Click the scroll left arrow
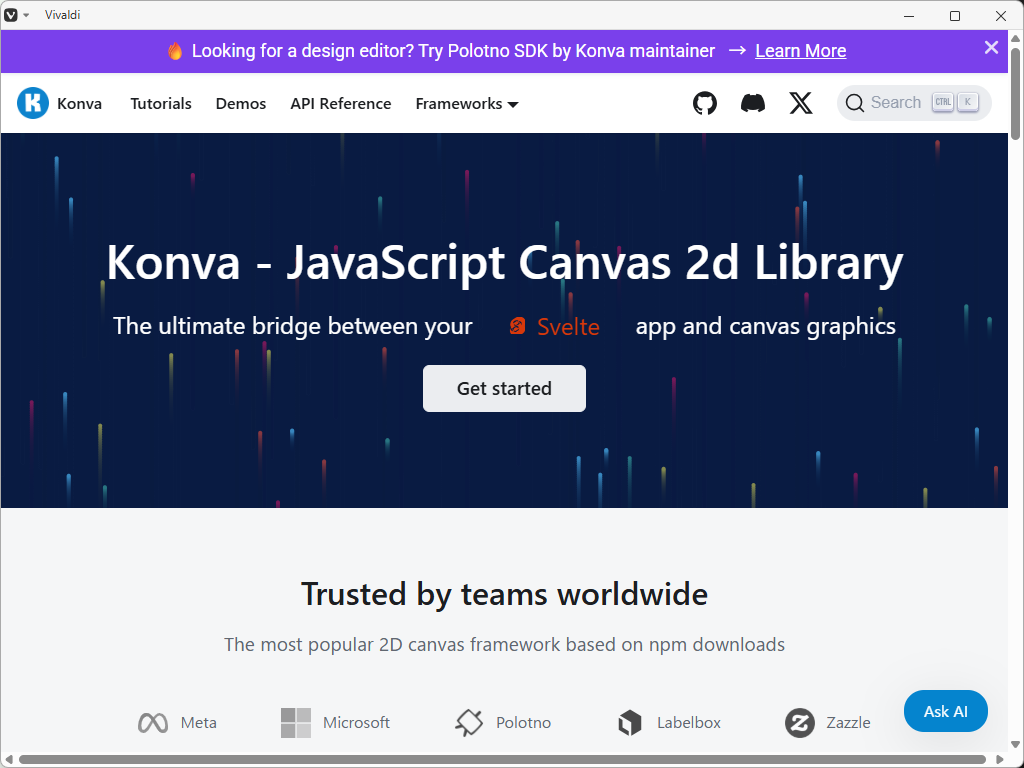The width and height of the screenshot is (1024, 768). click(8, 760)
